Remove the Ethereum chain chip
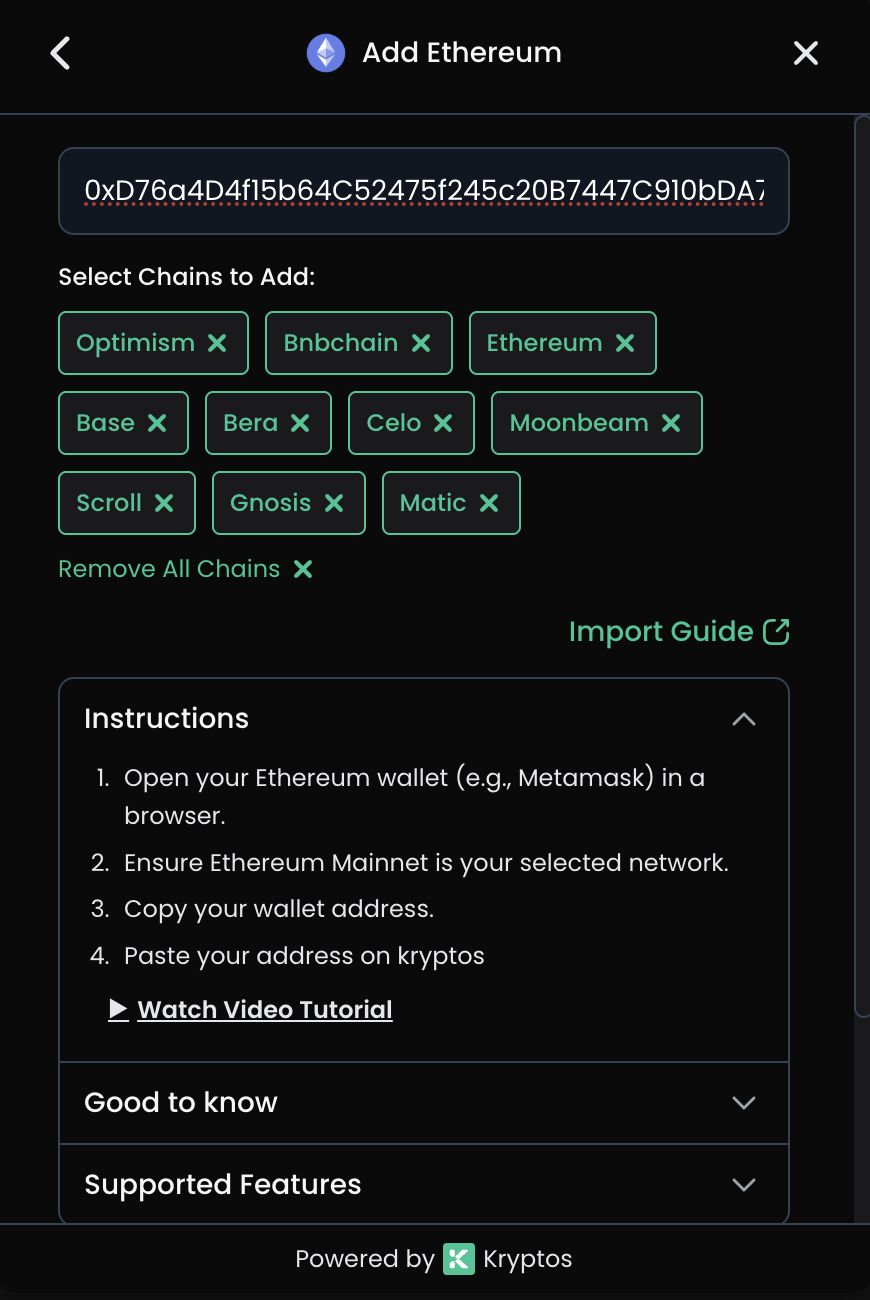870x1300 pixels. [626, 343]
